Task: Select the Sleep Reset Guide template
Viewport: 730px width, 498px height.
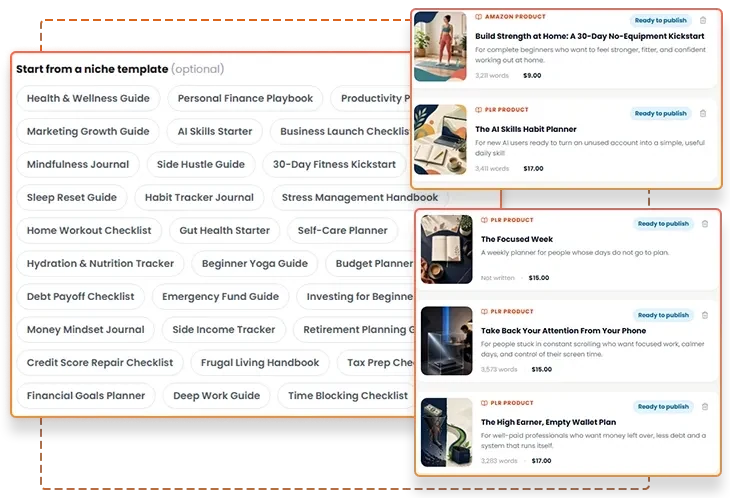Action: pyautogui.click(x=72, y=197)
